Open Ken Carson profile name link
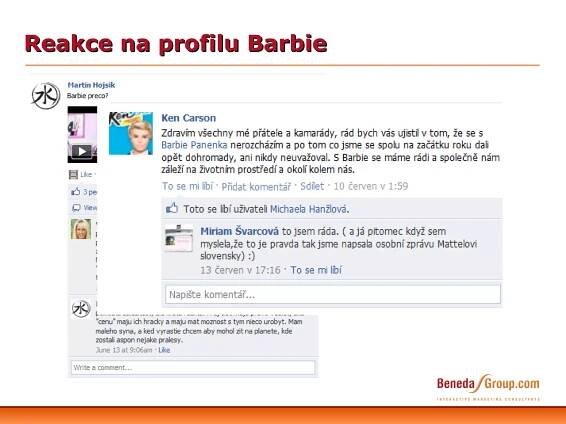Screen dimensions: 566x424 point(188,118)
